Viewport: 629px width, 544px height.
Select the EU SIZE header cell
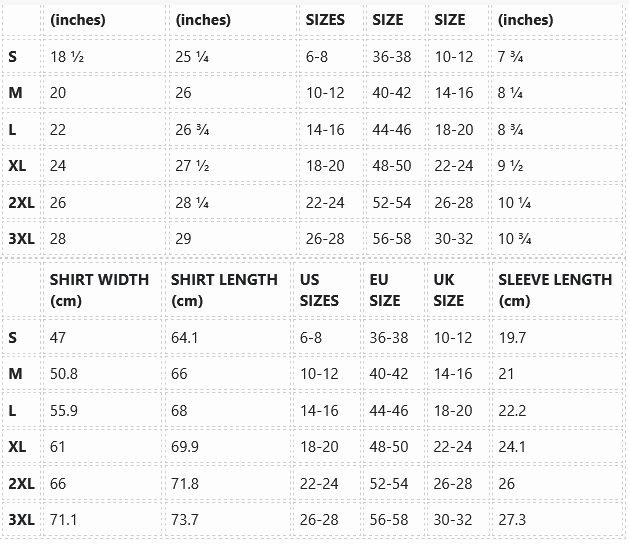385,290
